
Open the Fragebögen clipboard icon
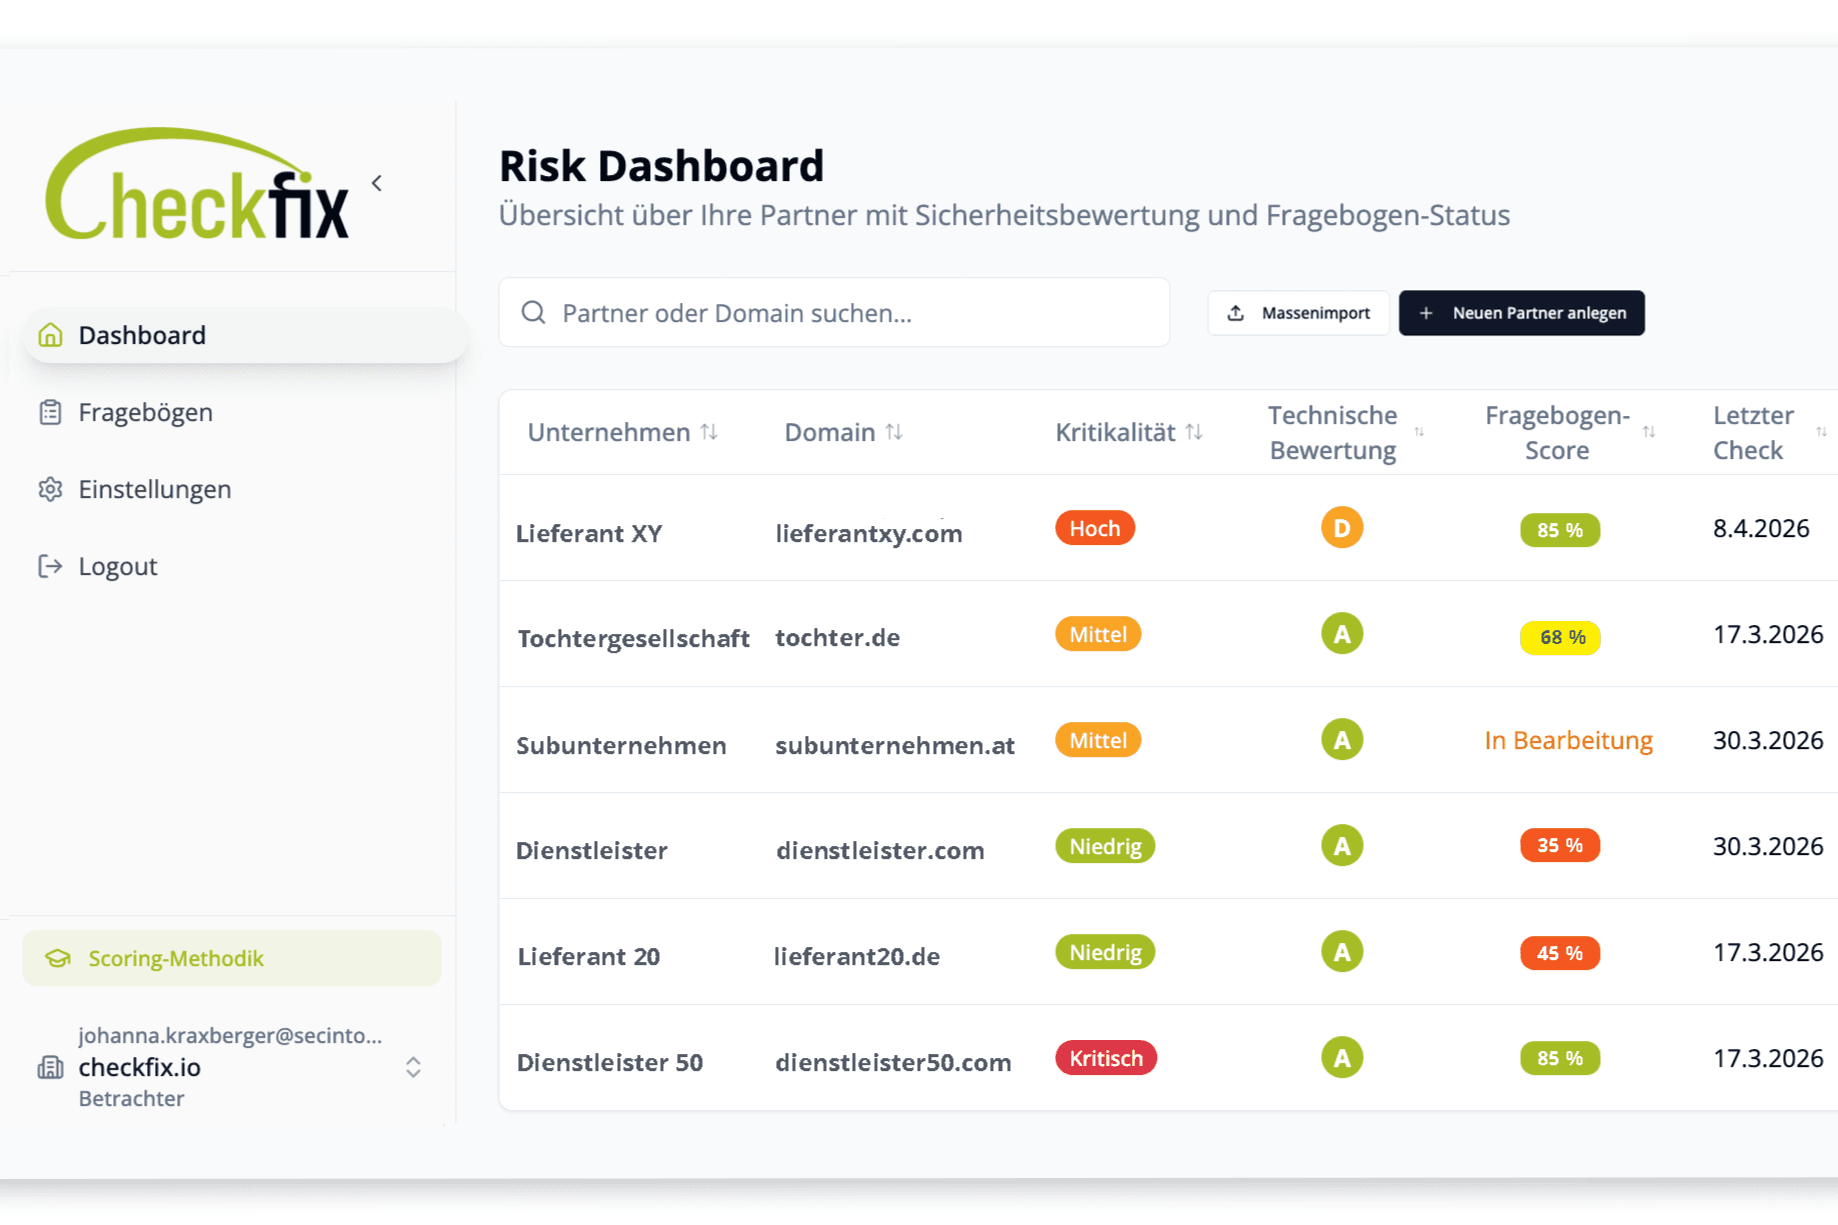(50, 412)
